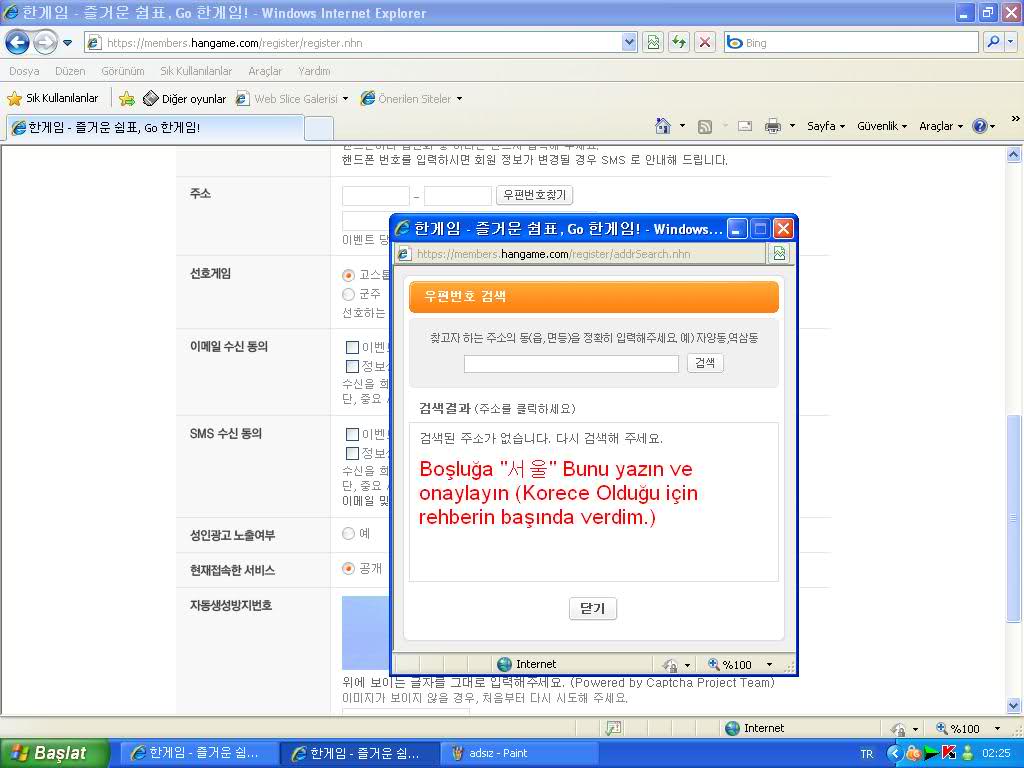Click the status bar popup blocker icon
The height and width of the screenshot is (768, 1024).
613,728
